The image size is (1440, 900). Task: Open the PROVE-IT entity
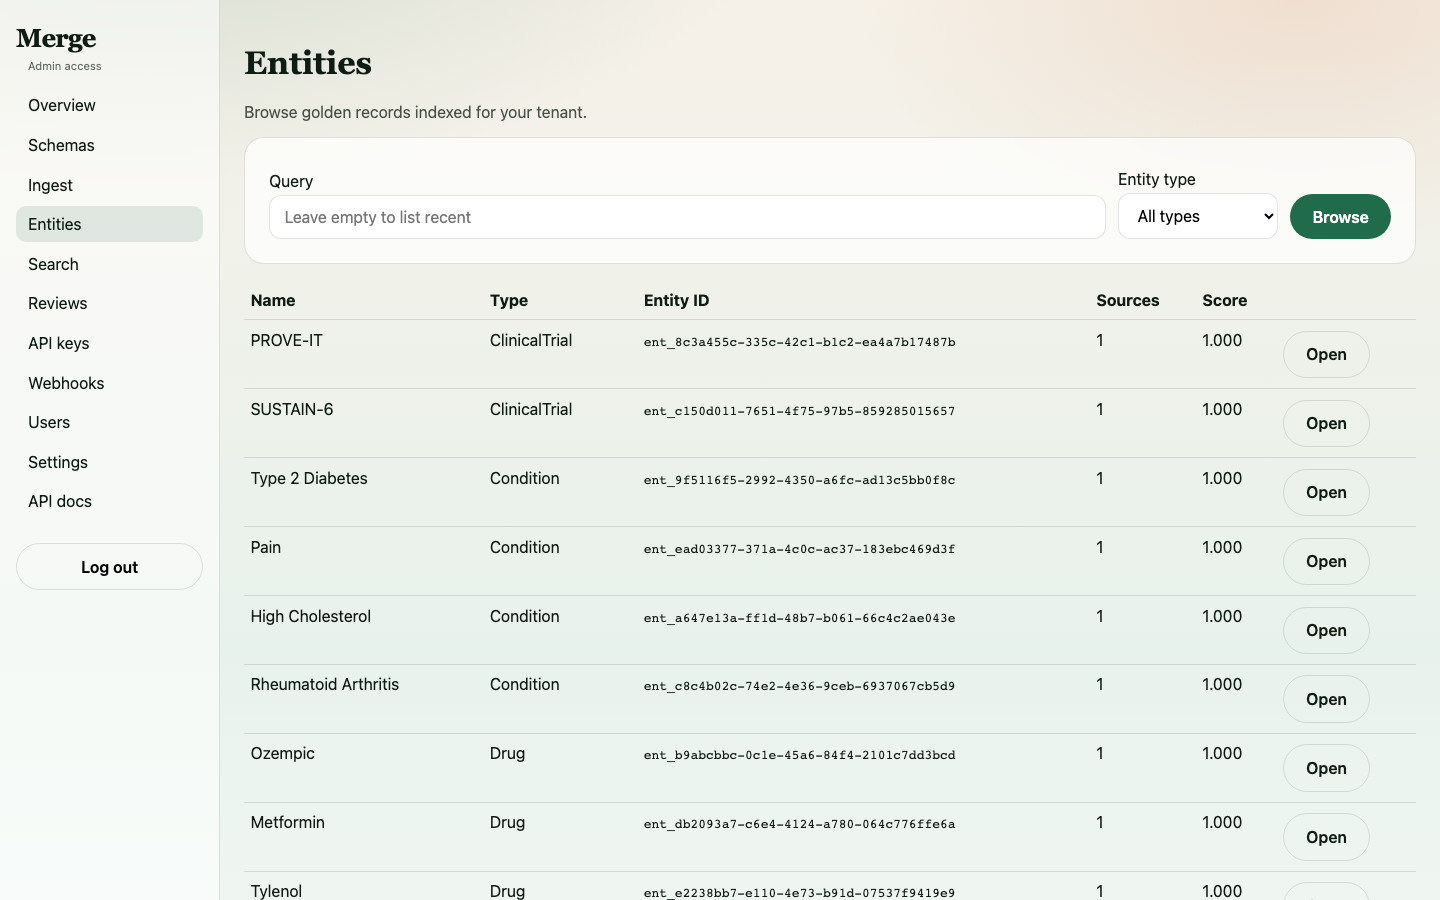point(1326,354)
